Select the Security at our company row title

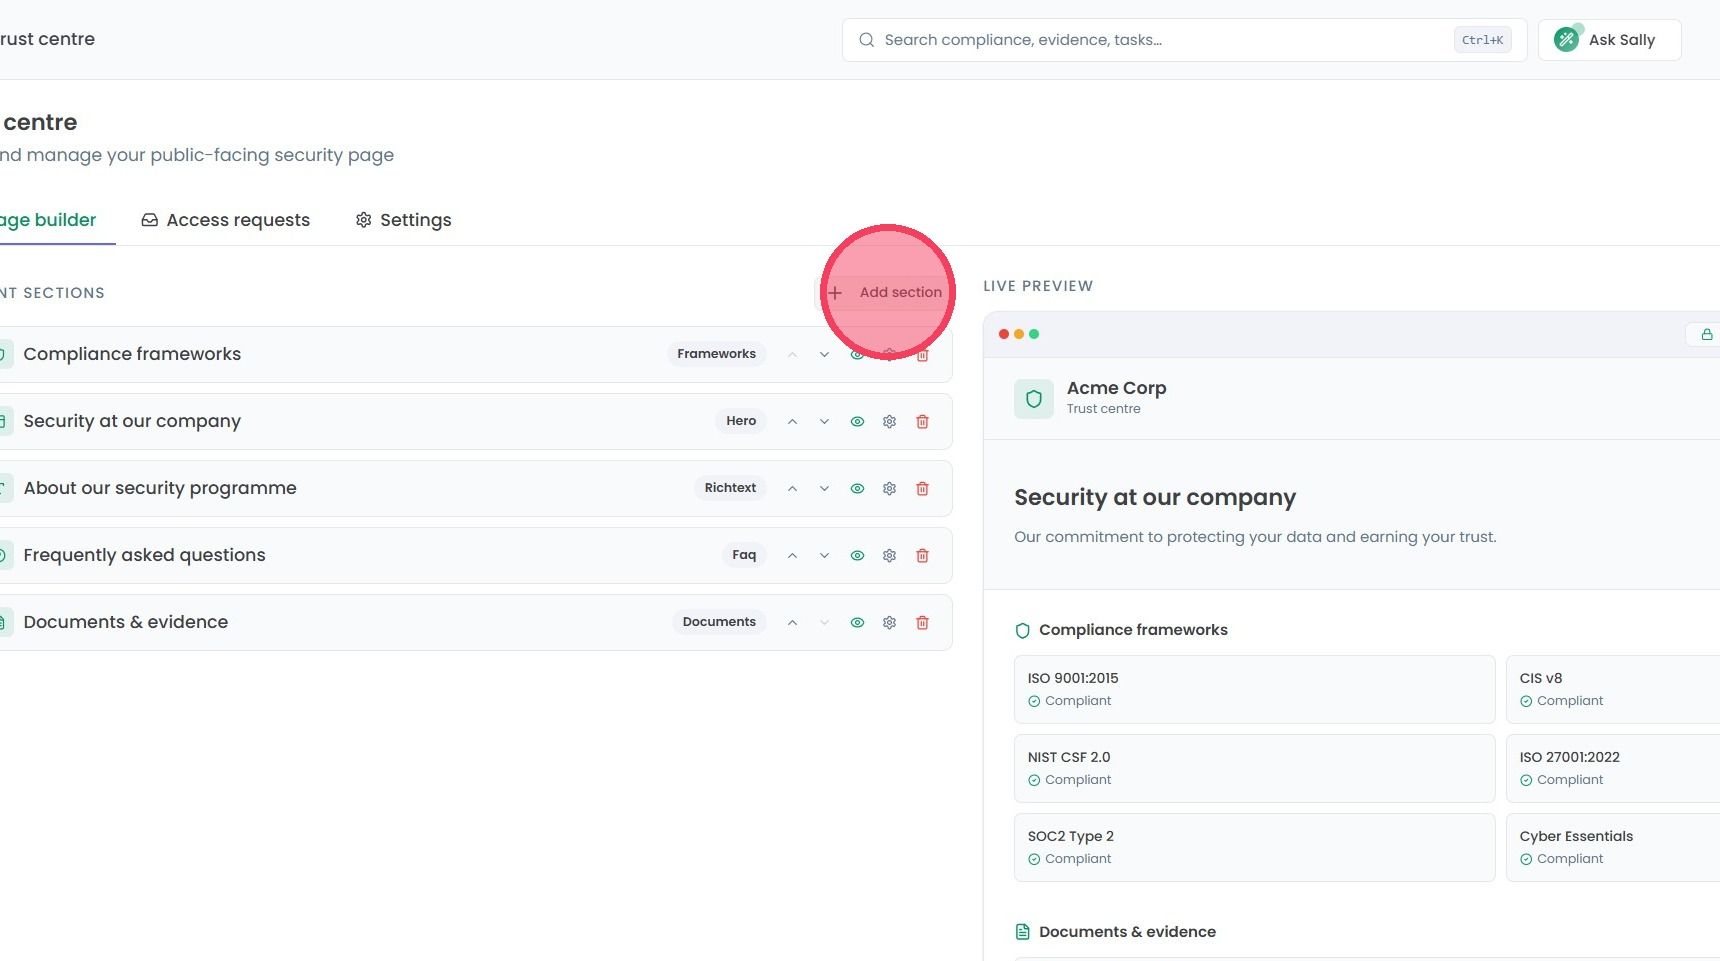click(x=132, y=421)
